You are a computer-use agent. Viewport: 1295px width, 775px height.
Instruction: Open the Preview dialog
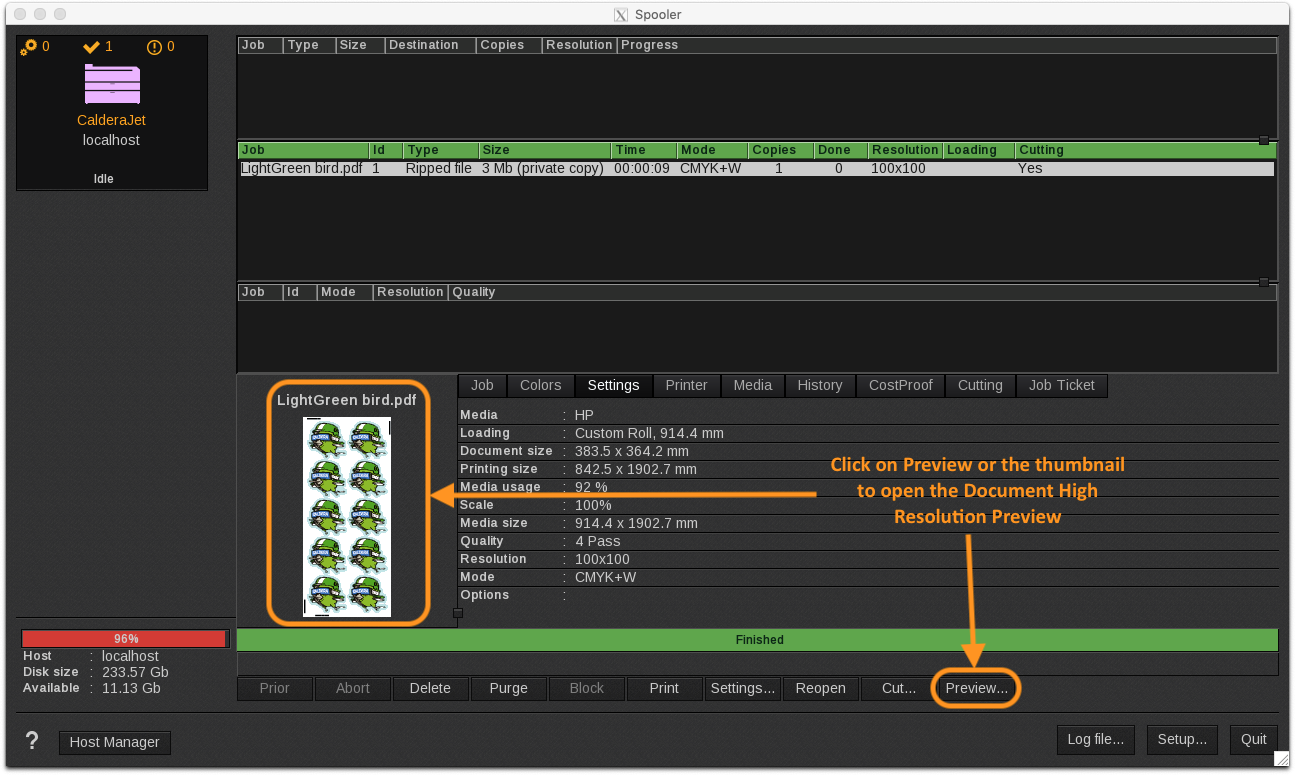pos(975,688)
